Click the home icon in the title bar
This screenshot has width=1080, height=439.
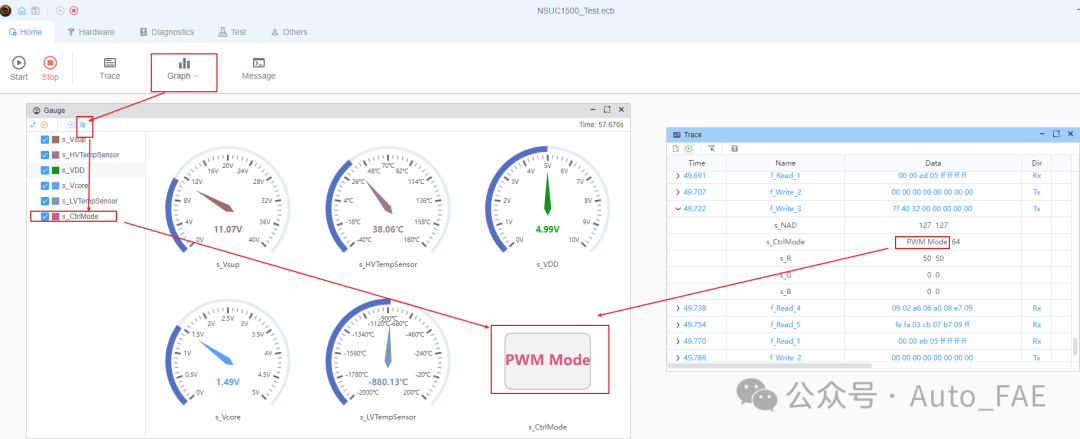pos(21,10)
